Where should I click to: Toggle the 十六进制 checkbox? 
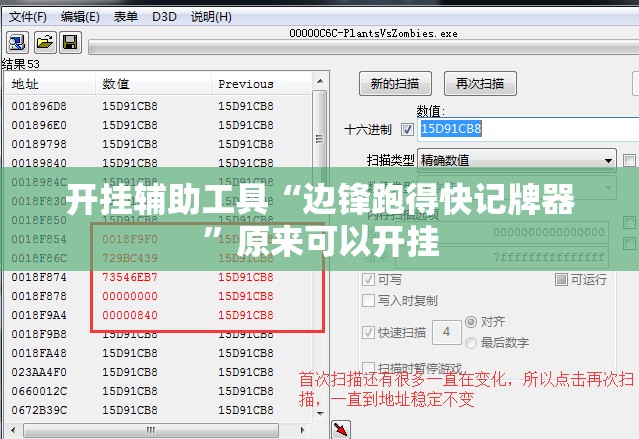pos(407,130)
